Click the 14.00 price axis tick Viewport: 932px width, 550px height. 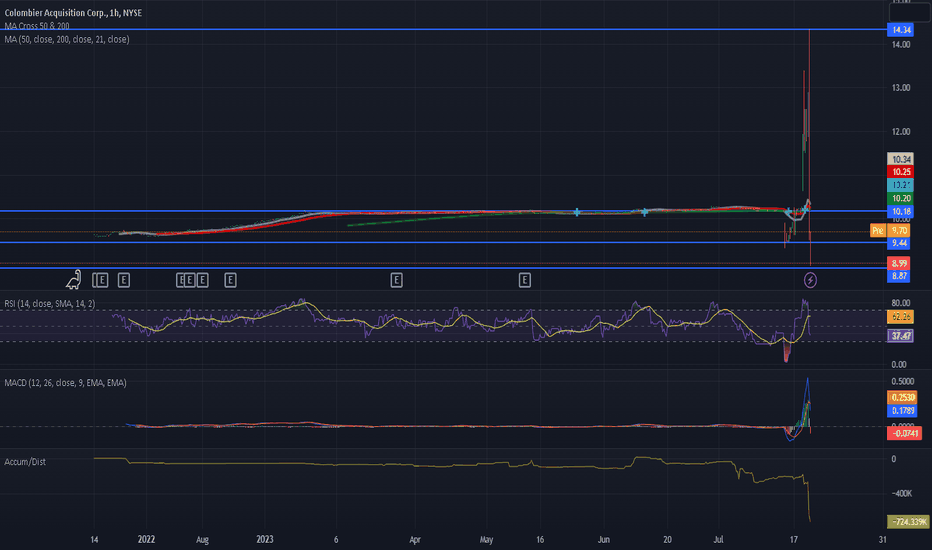pos(901,45)
